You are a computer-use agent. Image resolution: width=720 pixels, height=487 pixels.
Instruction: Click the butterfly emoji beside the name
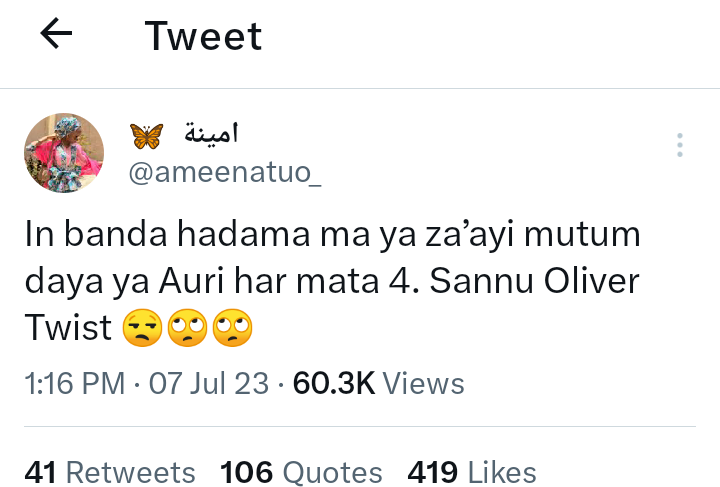point(147,135)
